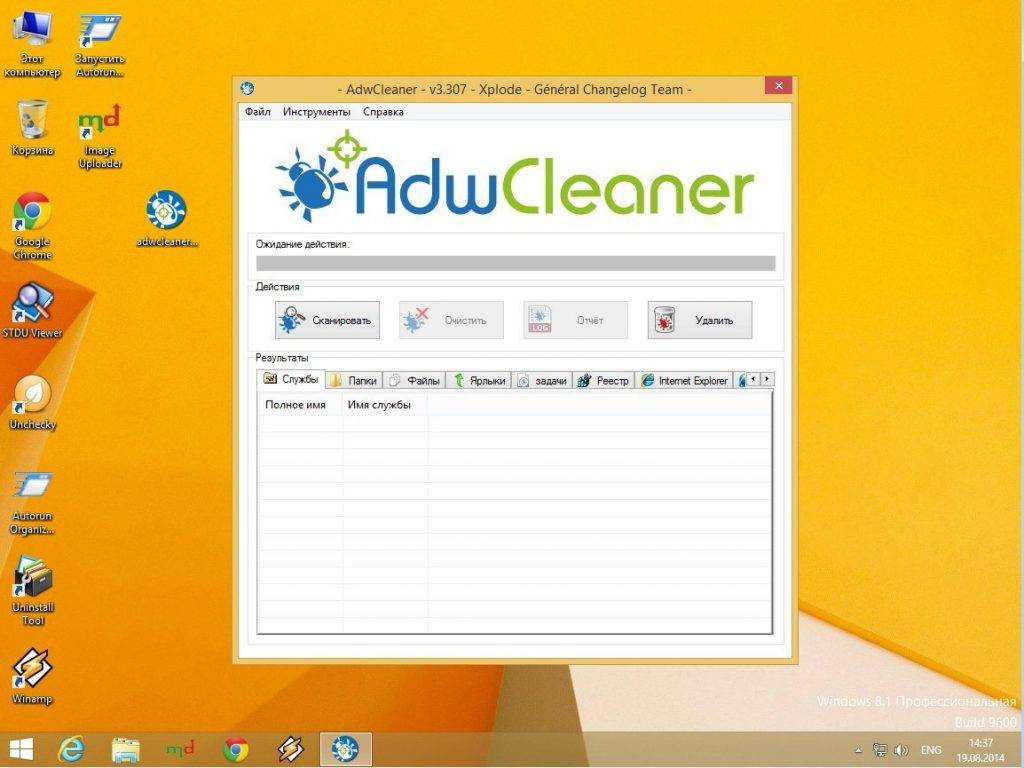The width and height of the screenshot is (1024, 768).
Task: Open the Файл menu
Action: point(257,112)
